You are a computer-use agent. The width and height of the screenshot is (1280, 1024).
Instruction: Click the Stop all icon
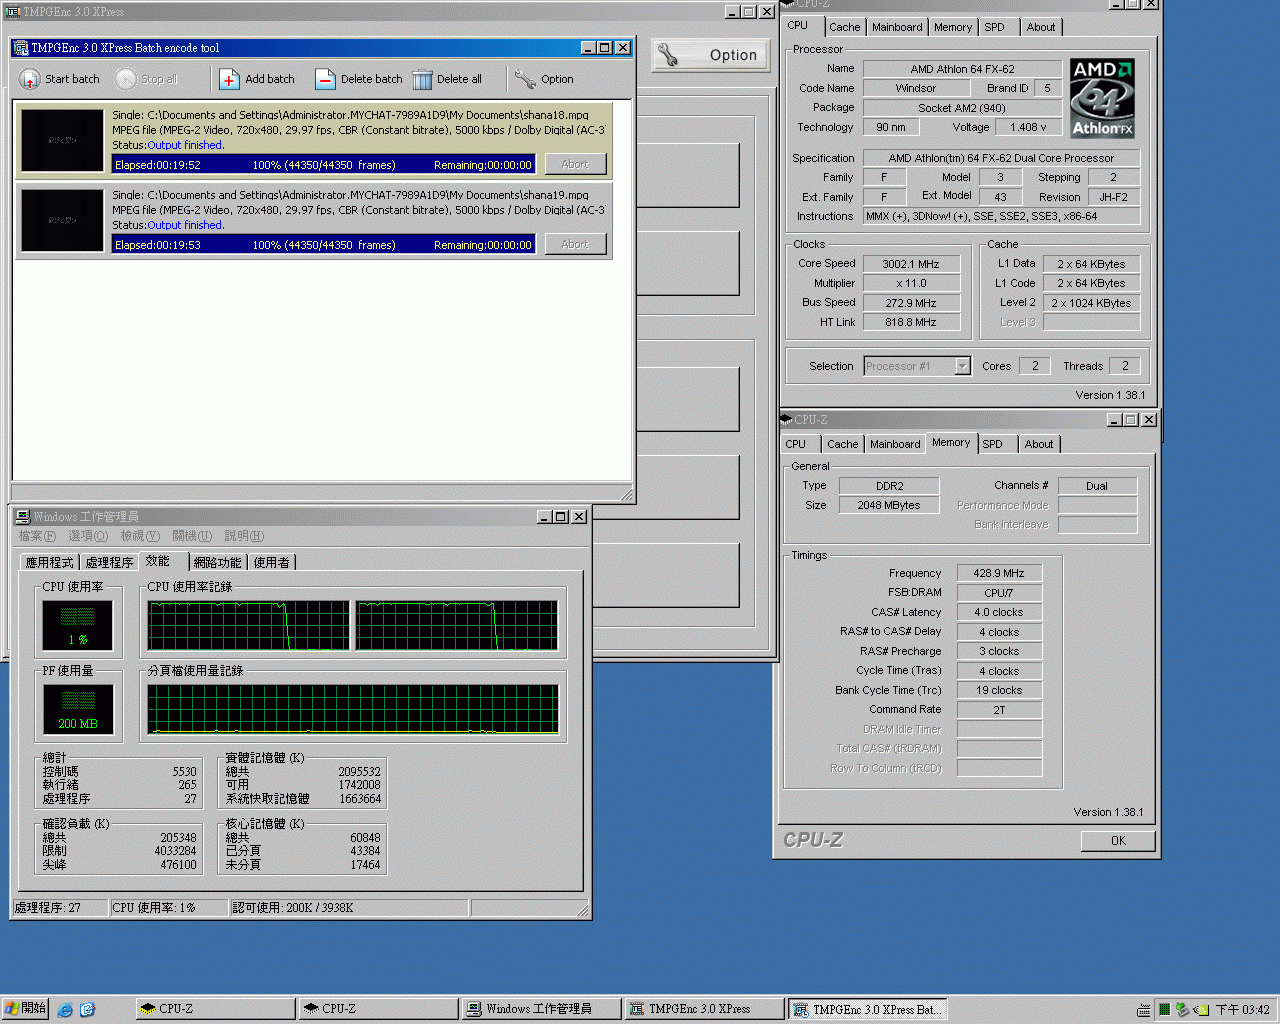126,79
